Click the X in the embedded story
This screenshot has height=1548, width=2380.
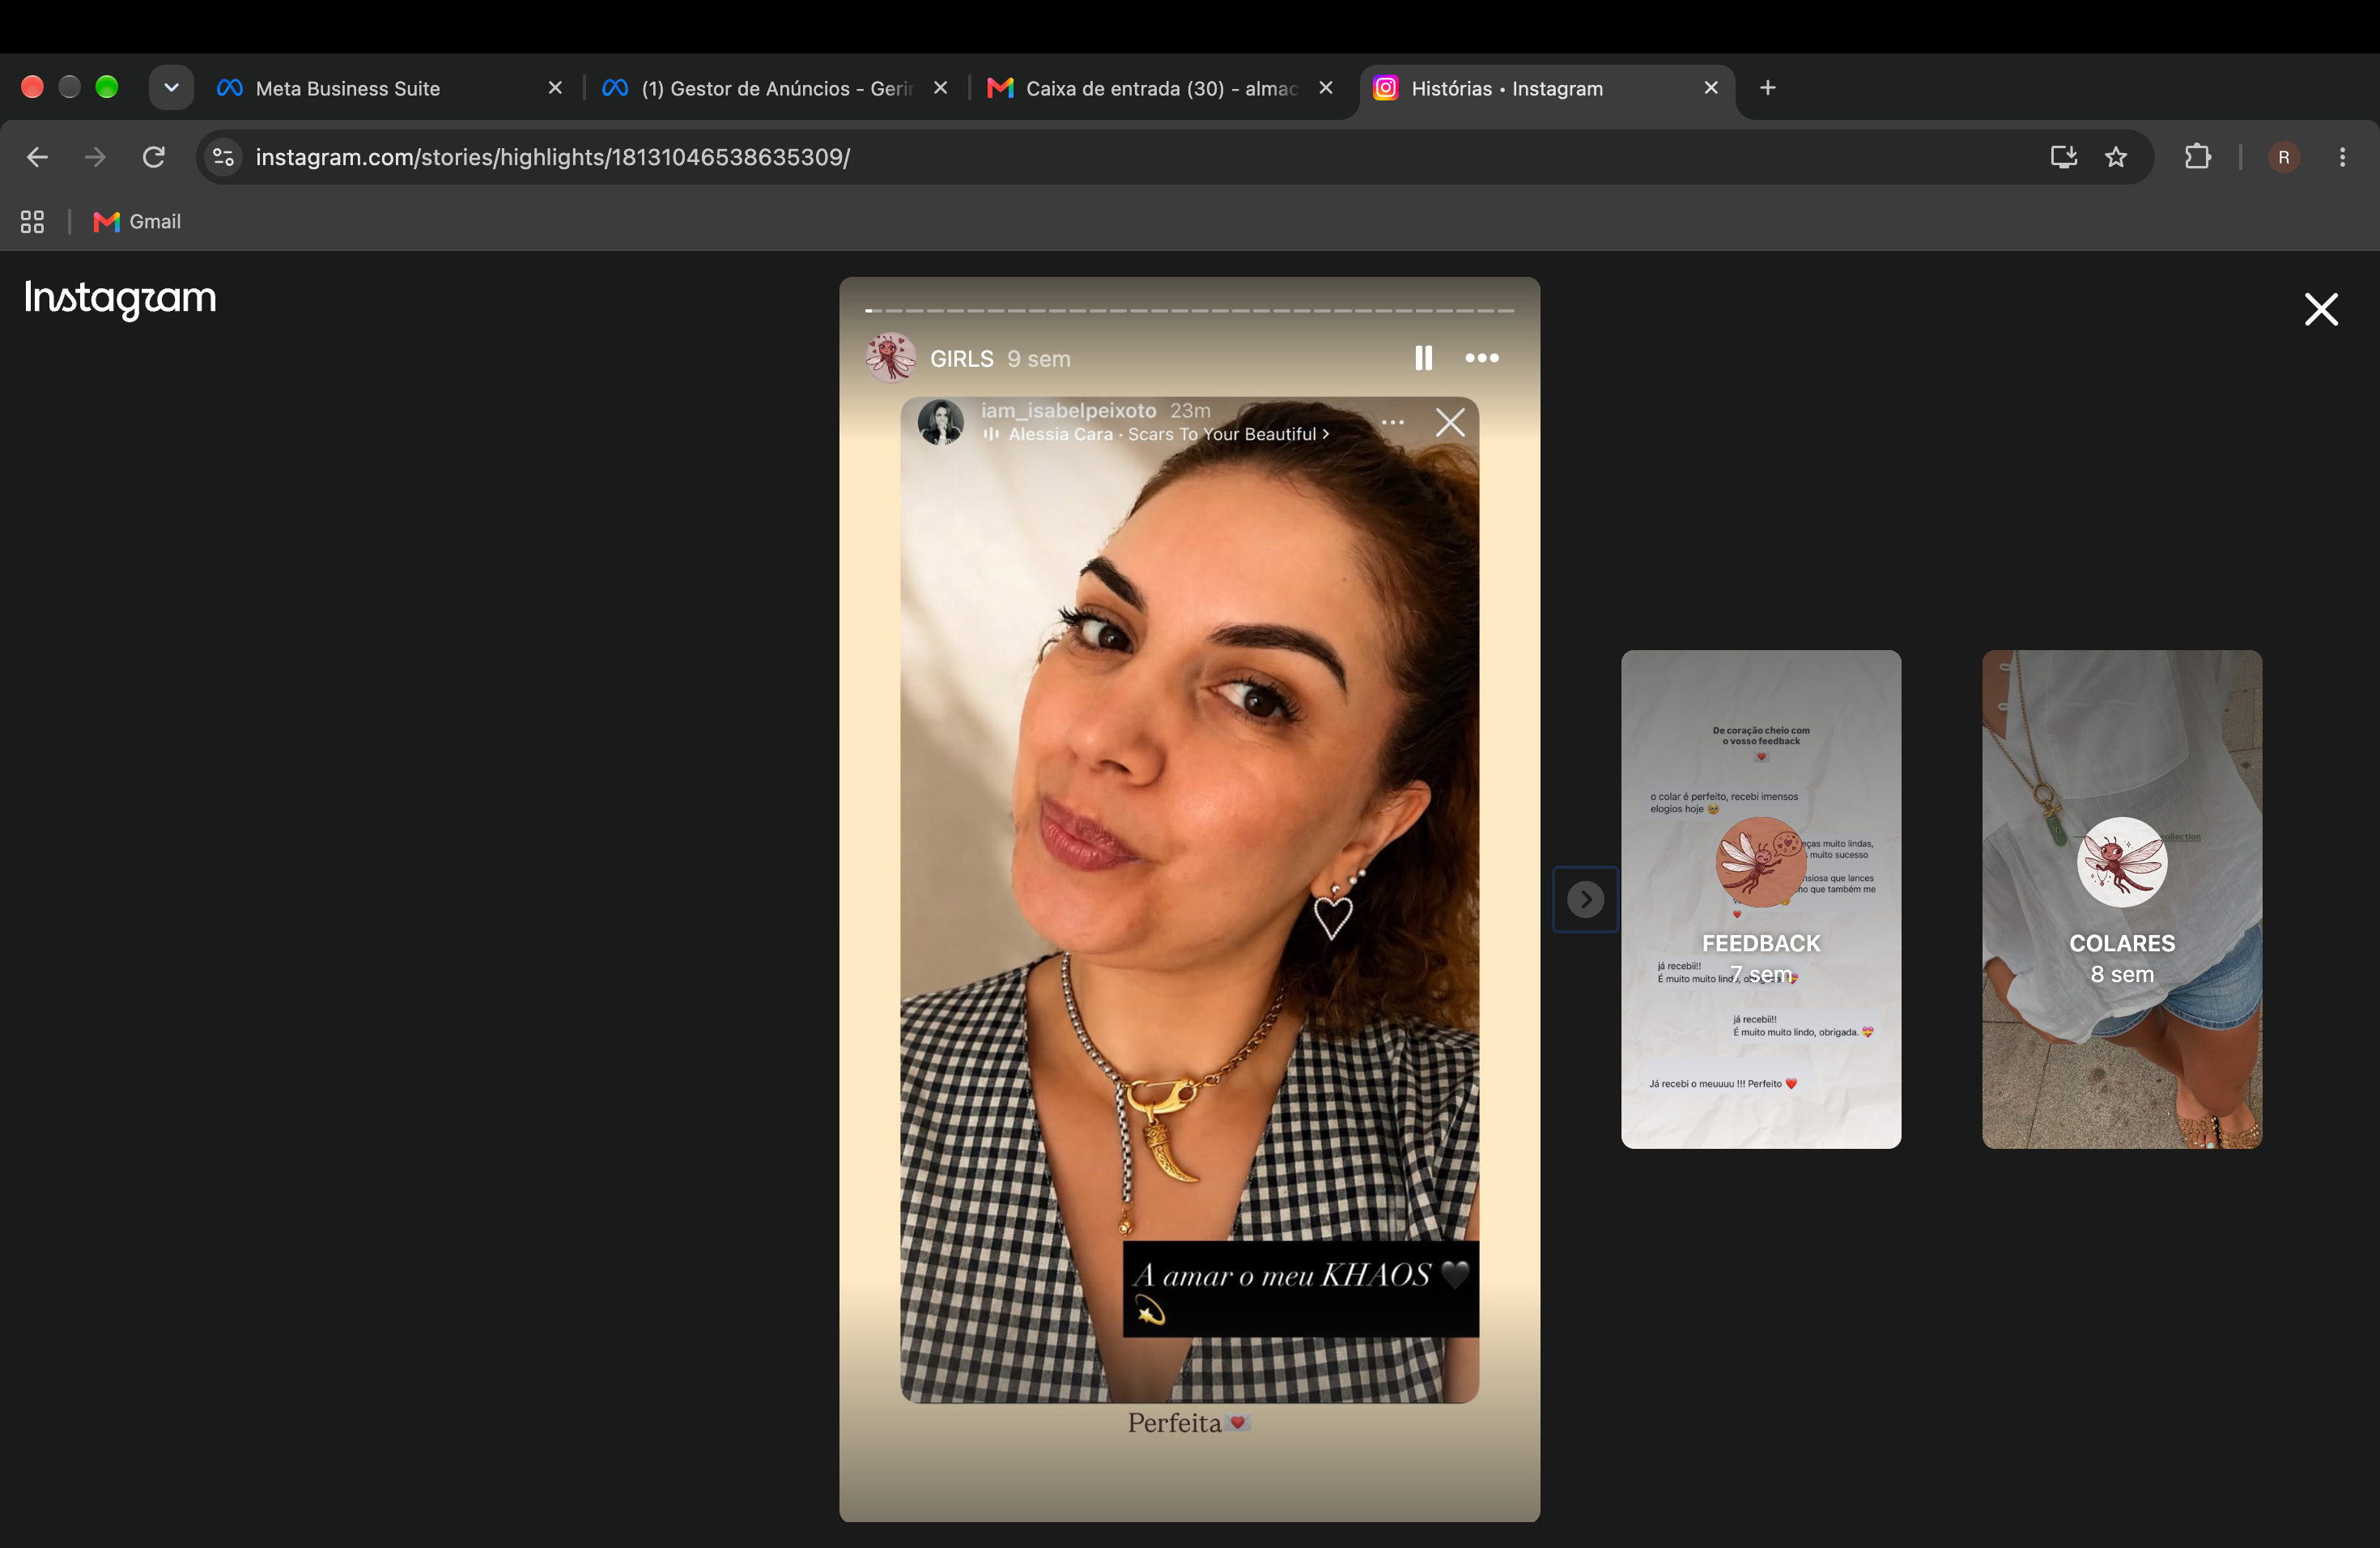1450,423
